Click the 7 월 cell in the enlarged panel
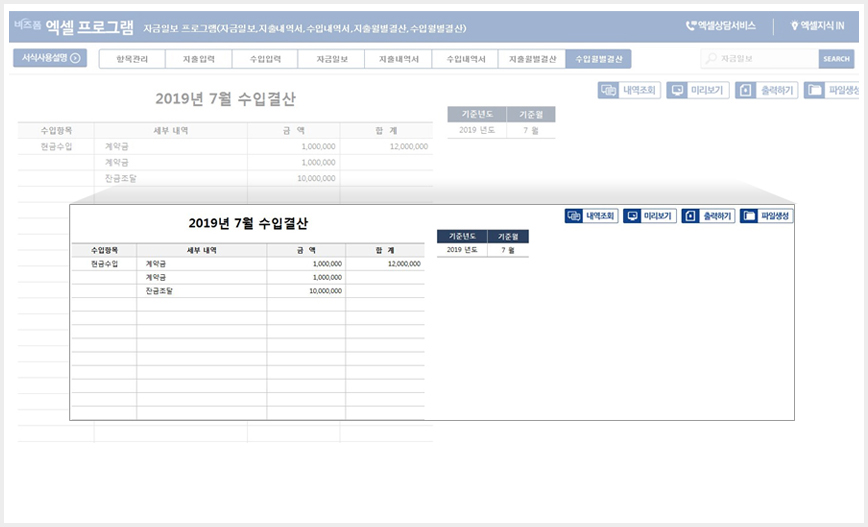The height and width of the screenshot is (527, 868). [508, 250]
